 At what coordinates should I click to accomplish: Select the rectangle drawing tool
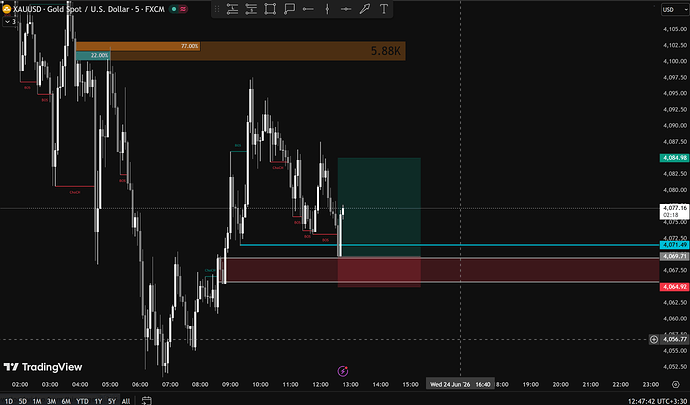click(x=270, y=9)
